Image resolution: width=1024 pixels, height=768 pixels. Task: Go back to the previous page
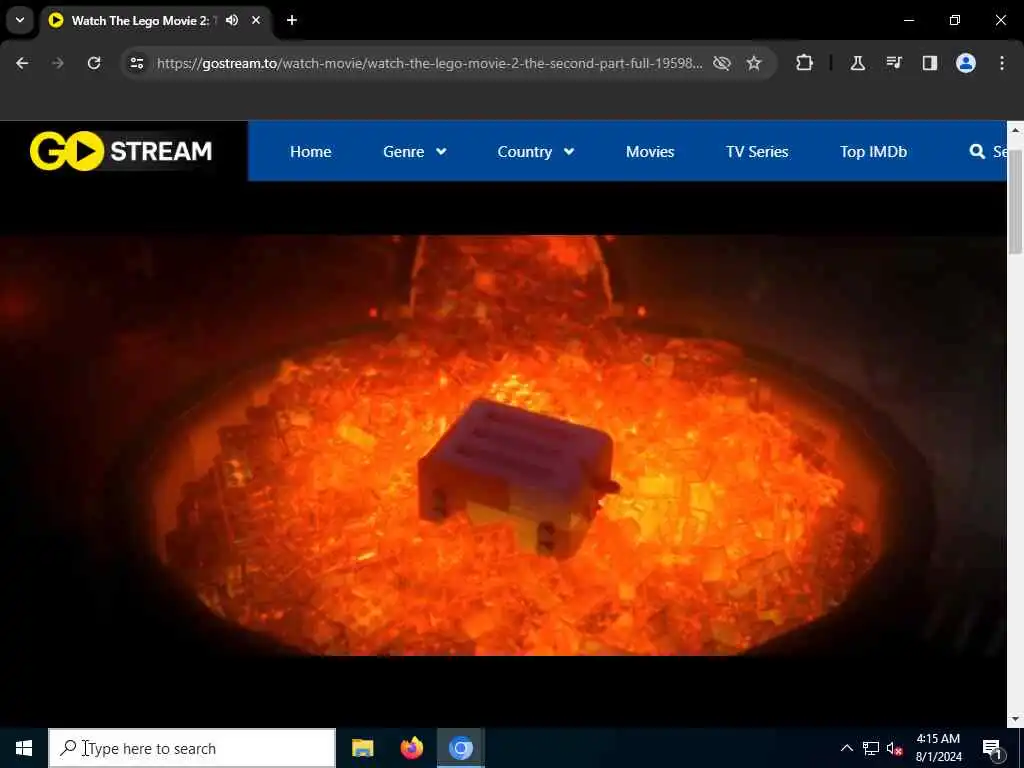tap(22, 63)
